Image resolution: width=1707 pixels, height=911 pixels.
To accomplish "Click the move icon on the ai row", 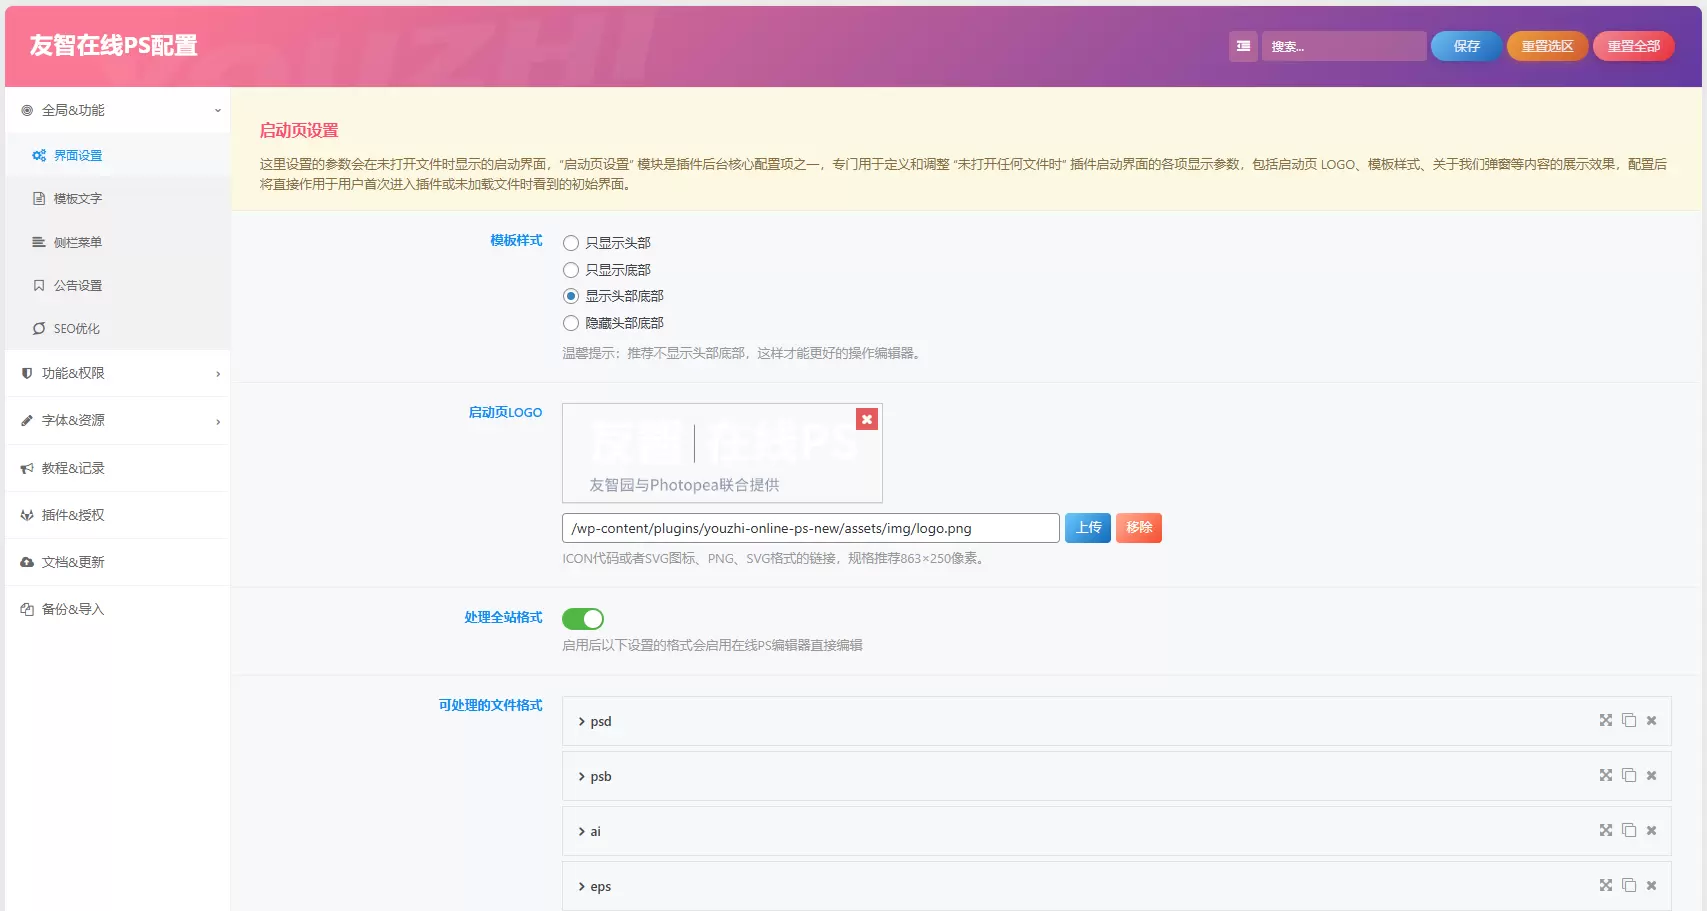I will pos(1606,830).
